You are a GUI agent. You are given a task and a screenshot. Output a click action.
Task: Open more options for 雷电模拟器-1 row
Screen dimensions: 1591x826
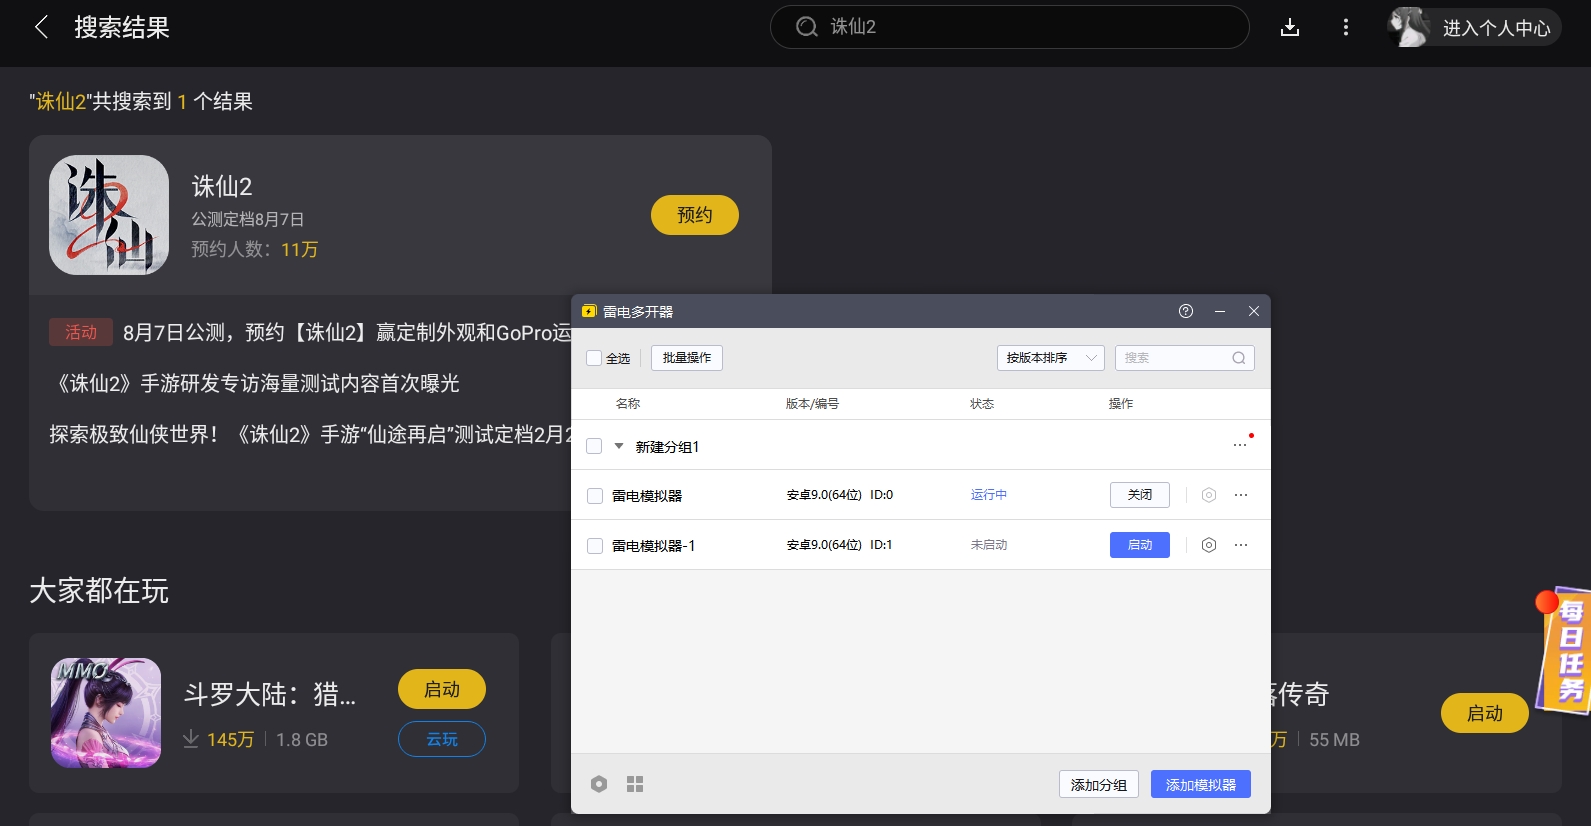click(1241, 545)
